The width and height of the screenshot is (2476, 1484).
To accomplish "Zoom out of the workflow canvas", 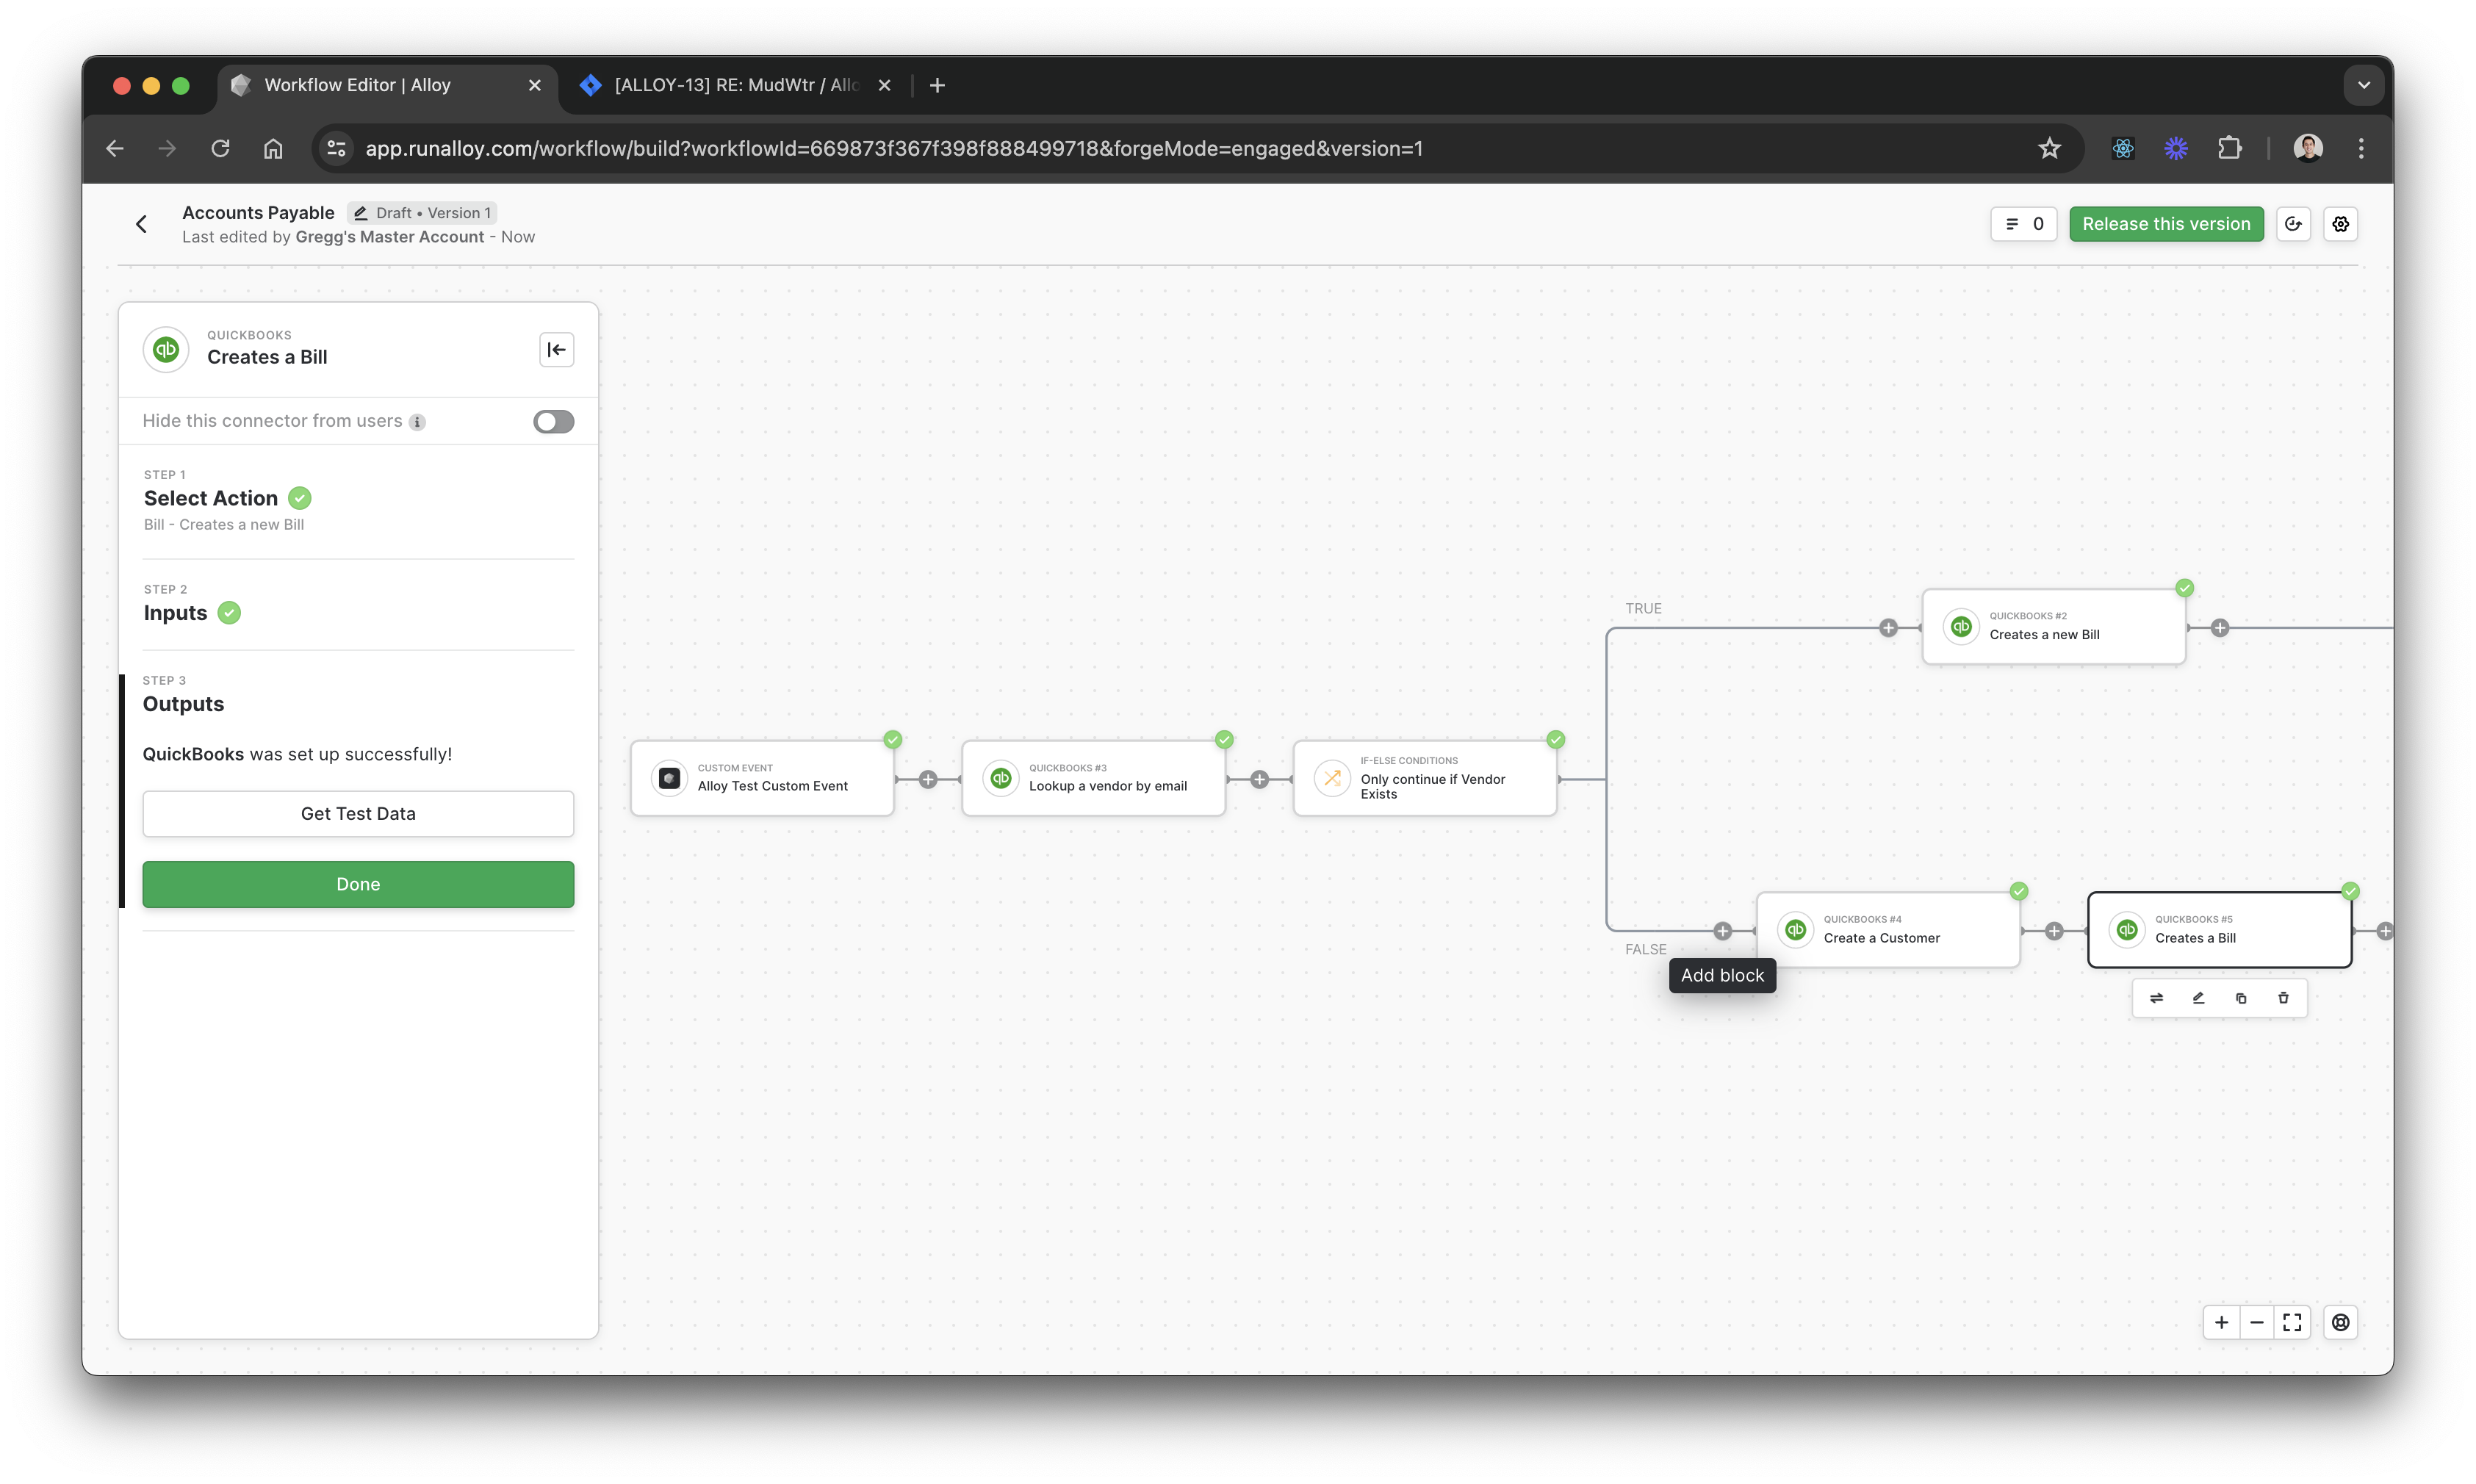I will [2257, 1322].
